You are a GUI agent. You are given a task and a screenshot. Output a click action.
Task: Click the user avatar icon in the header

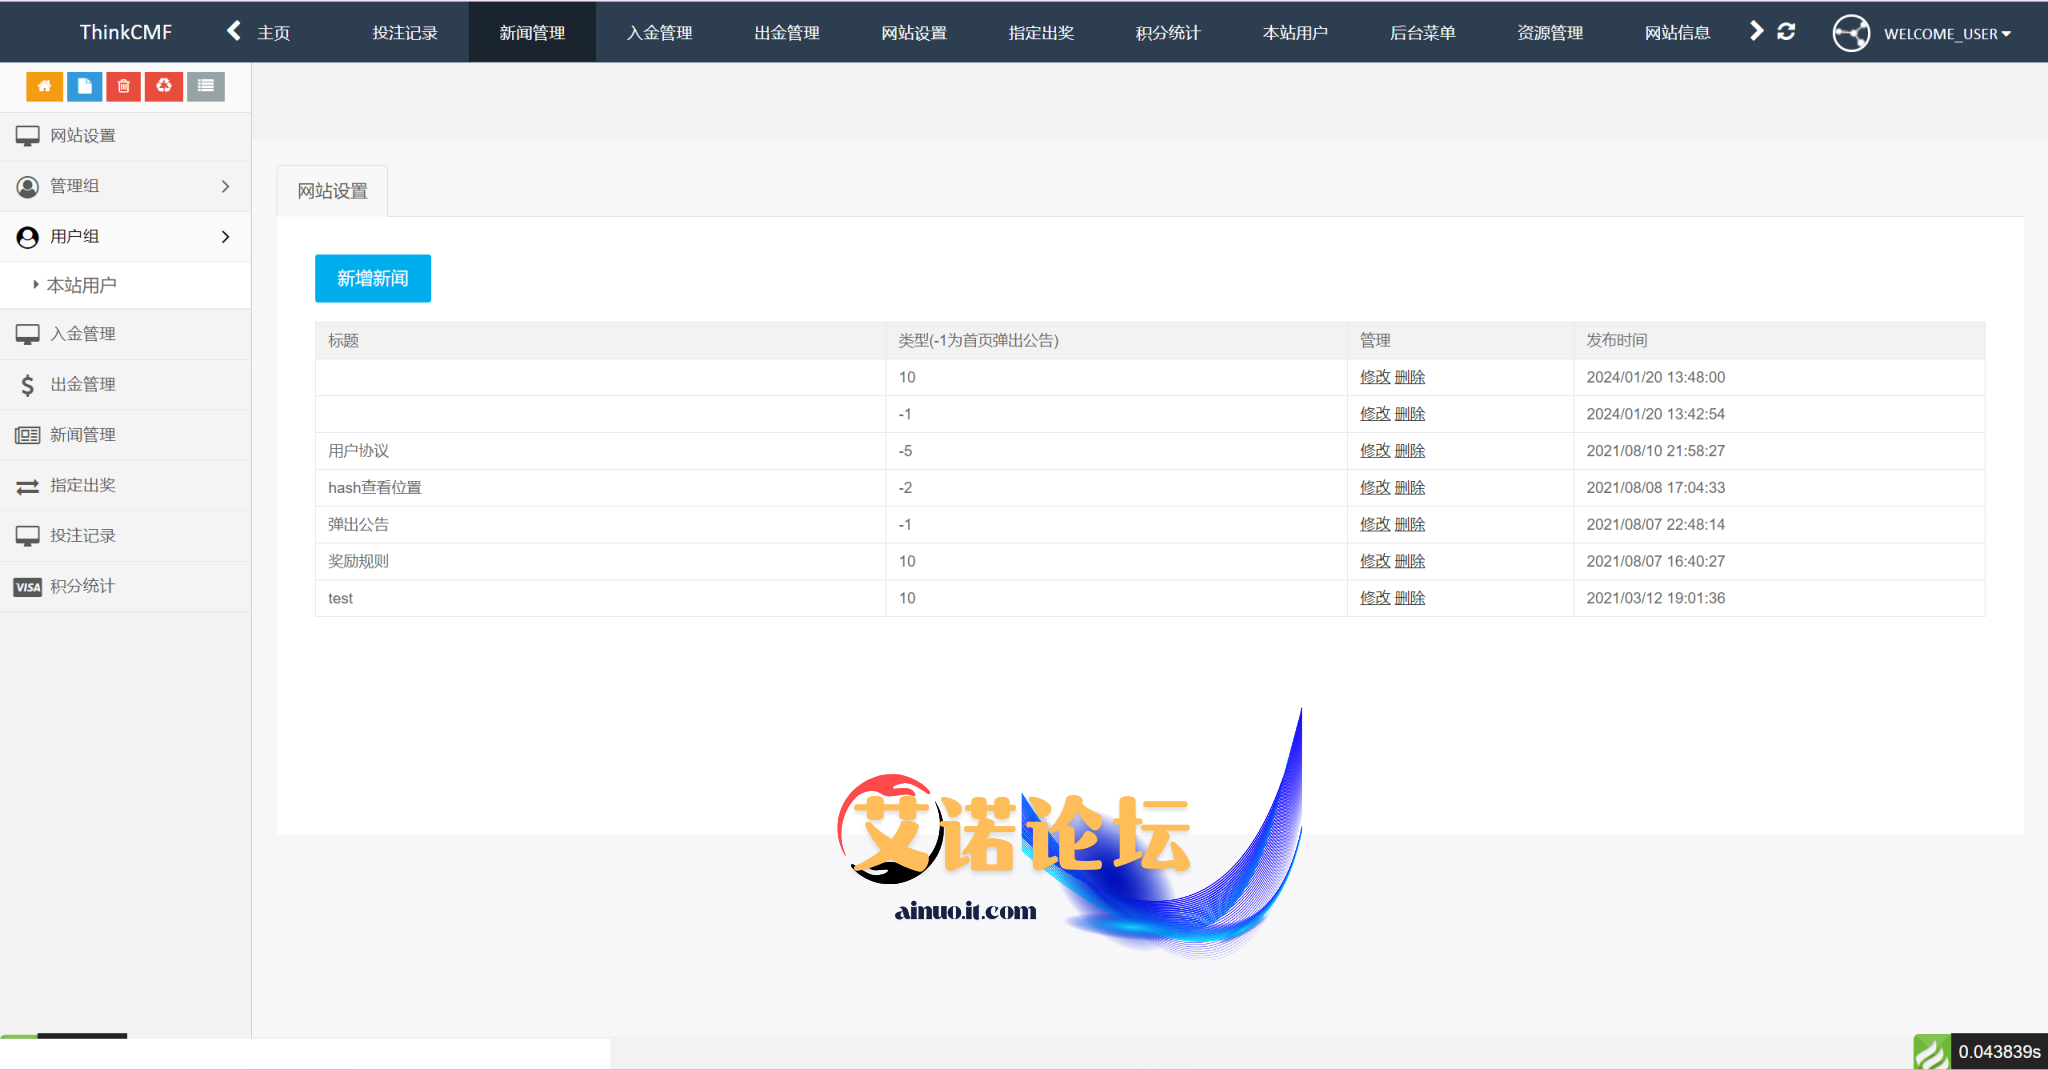pyautogui.click(x=1851, y=33)
